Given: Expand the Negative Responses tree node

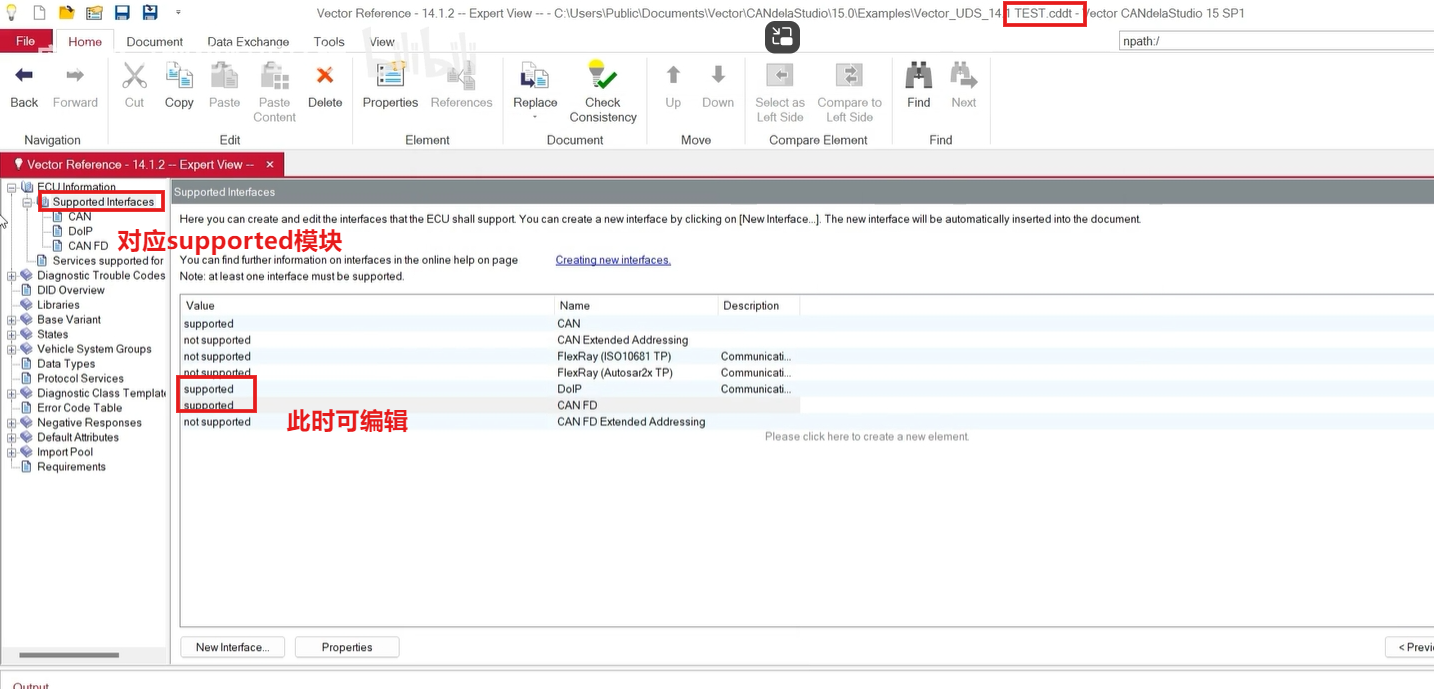Looking at the screenshot, I should point(12,423).
